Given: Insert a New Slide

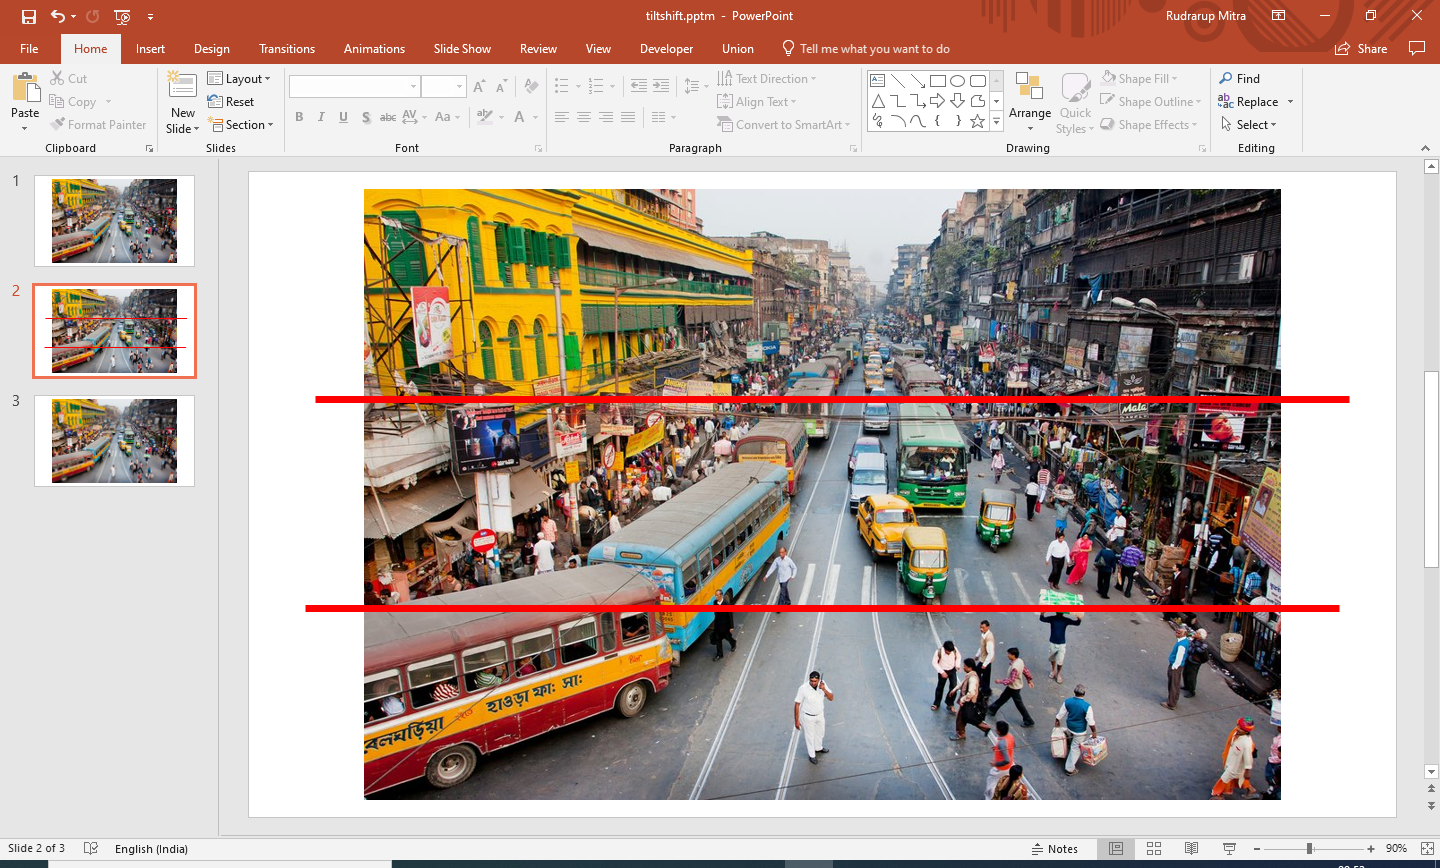Looking at the screenshot, I should click(183, 102).
